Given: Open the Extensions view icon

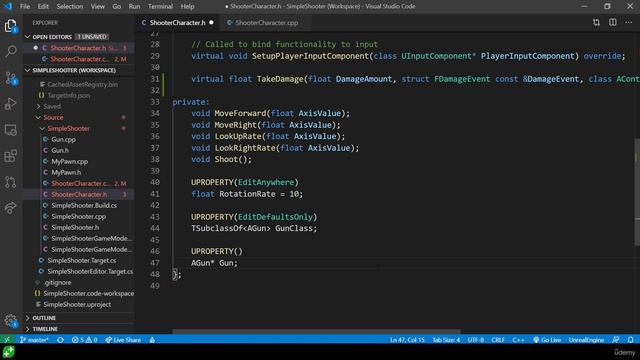Looking at the screenshot, I should tap(11, 156).
